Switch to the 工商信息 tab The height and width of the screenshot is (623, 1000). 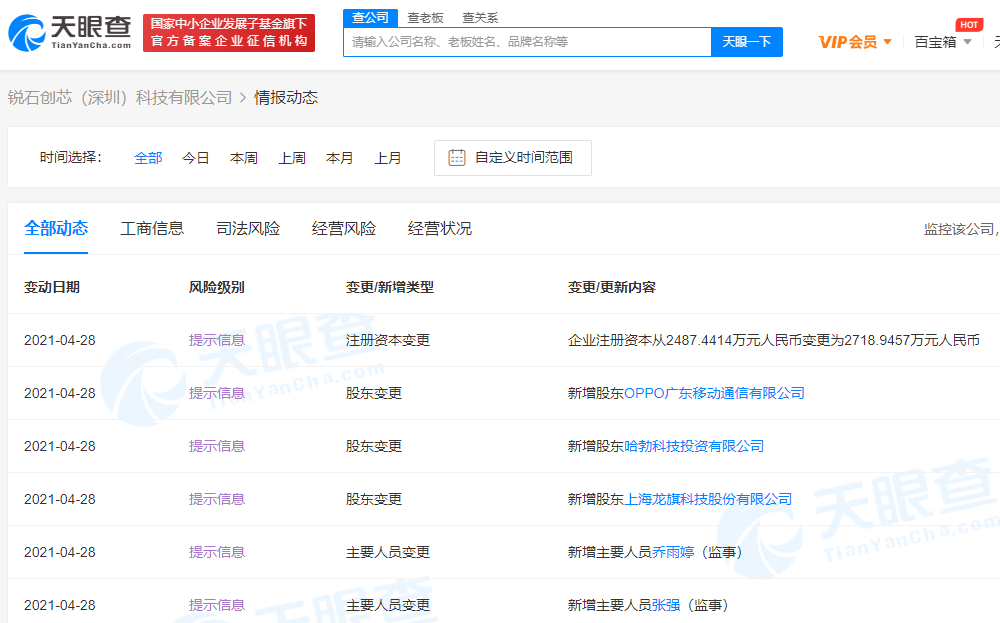152,228
